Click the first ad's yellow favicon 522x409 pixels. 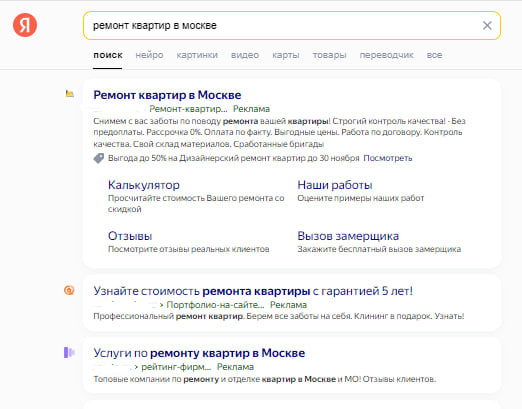click(x=69, y=94)
